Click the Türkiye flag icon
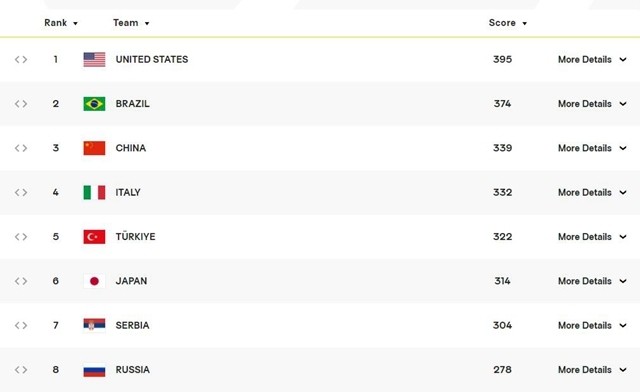 [94, 237]
